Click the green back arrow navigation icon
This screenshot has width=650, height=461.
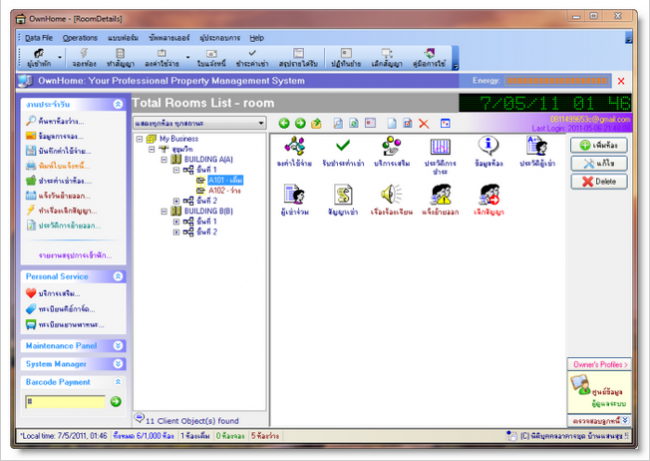point(284,123)
